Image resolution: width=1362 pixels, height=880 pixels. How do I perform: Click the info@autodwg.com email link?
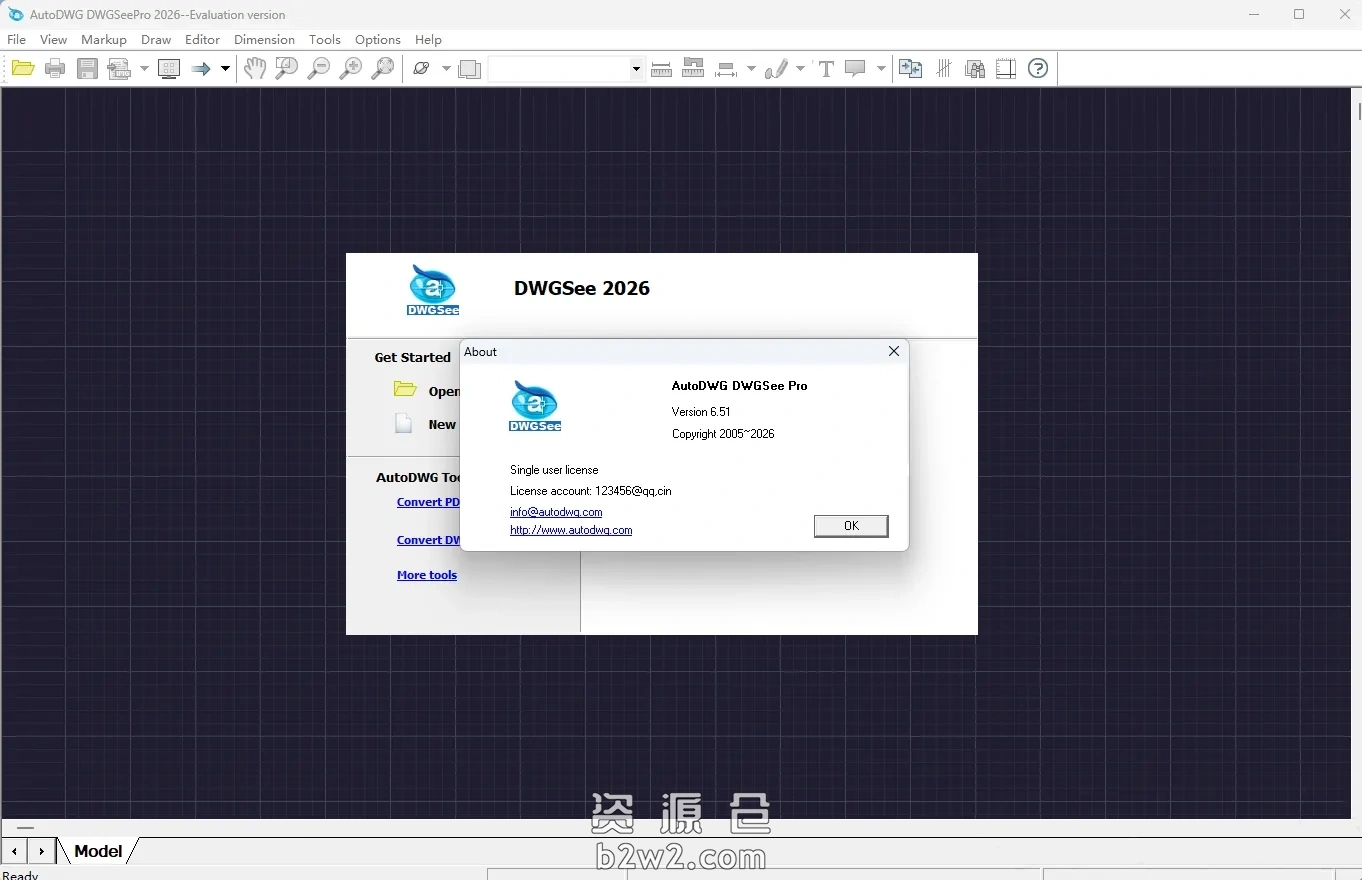click(x=556, y=512)
